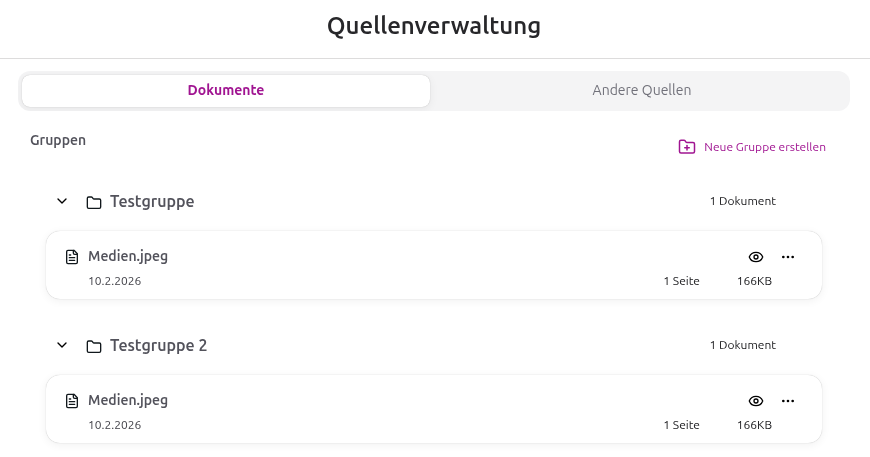Collapse the Testgruppe 2 group chevron
The height and width of the screenshot is (457, 870).
click(62, 346)
